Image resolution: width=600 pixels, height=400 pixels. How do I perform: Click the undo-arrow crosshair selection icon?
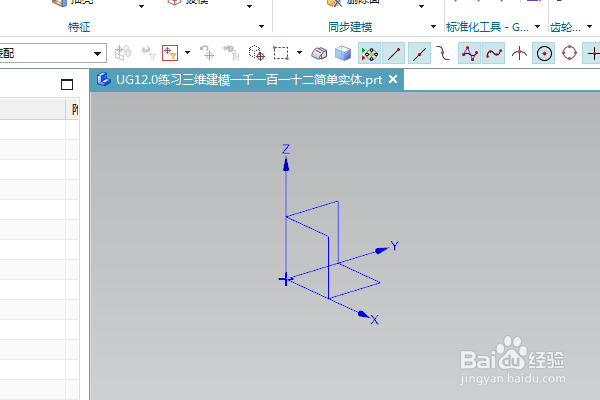207,53
